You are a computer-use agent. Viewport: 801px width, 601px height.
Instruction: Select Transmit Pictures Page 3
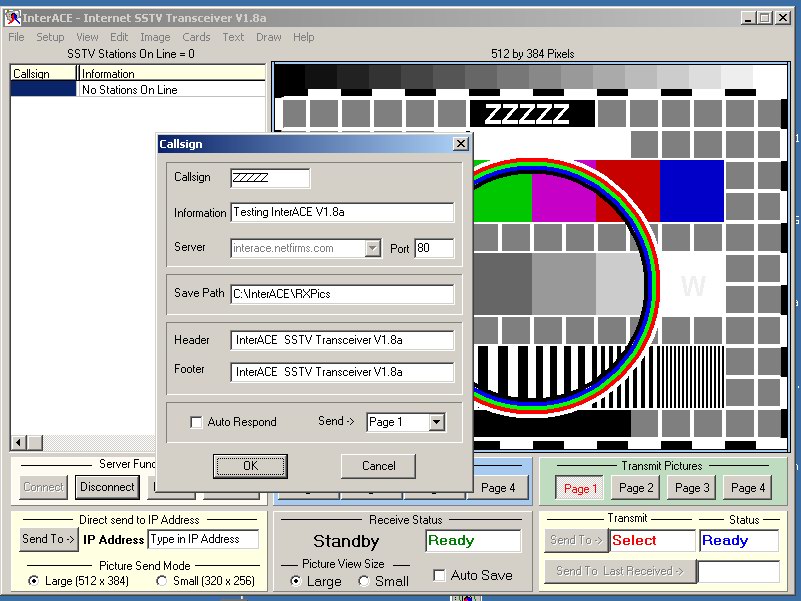692,488
